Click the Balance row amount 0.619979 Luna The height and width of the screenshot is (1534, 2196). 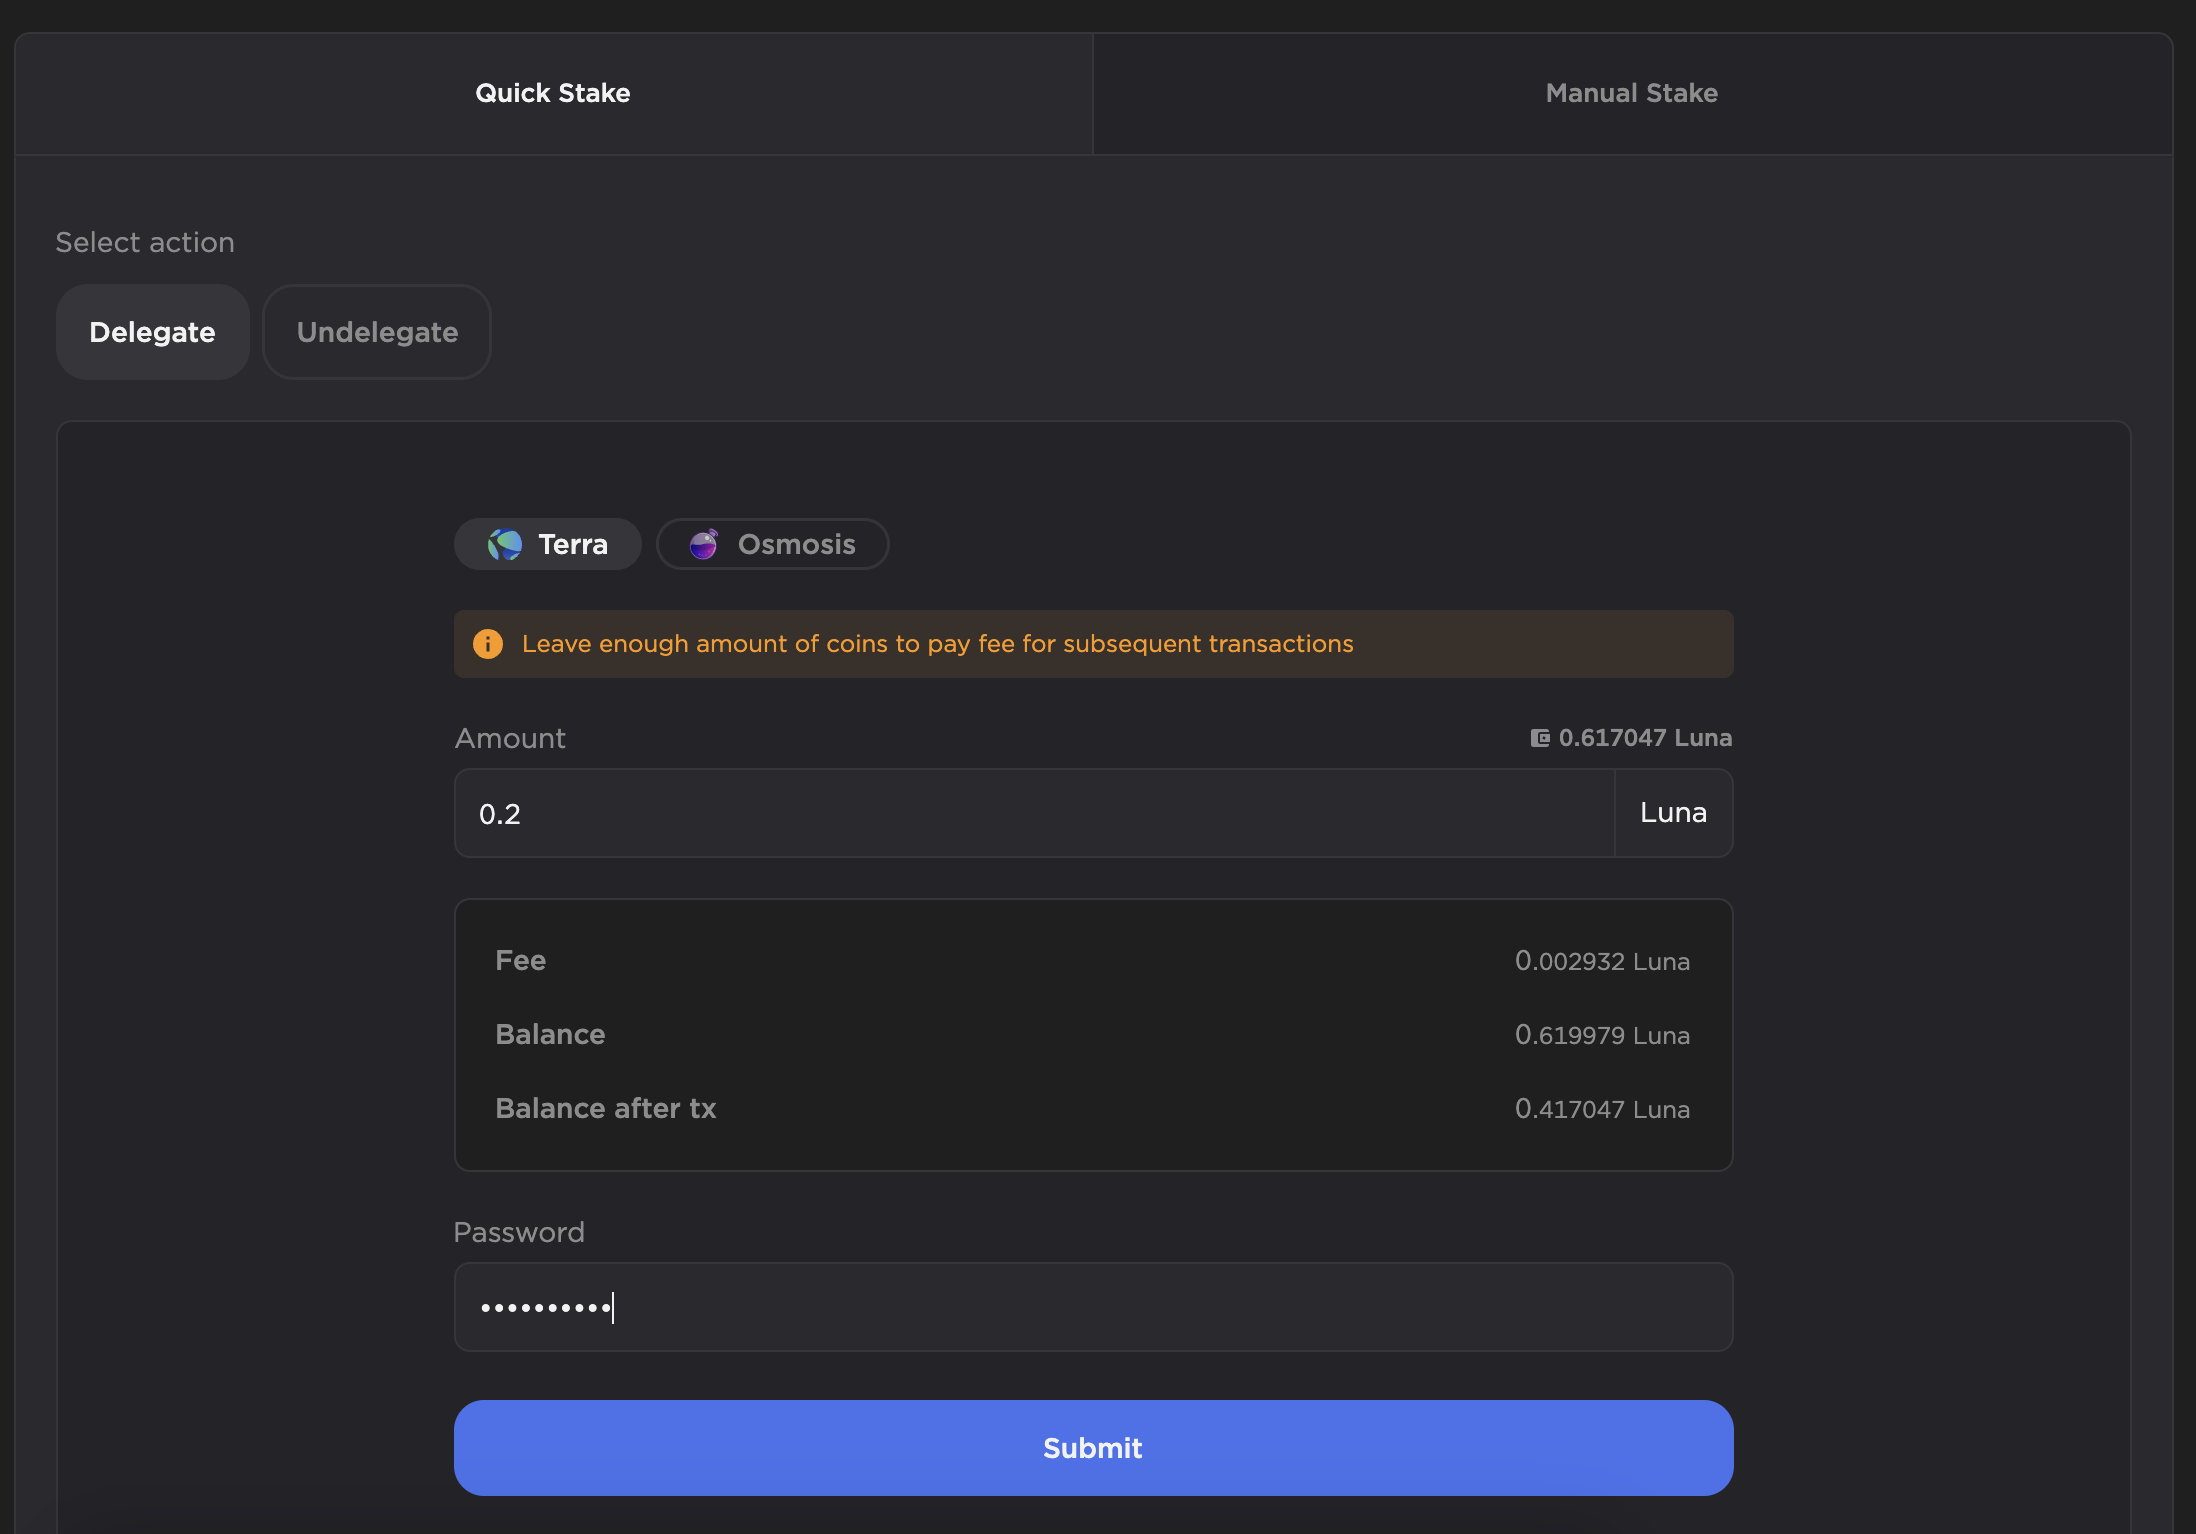tap(1602, 1035)
